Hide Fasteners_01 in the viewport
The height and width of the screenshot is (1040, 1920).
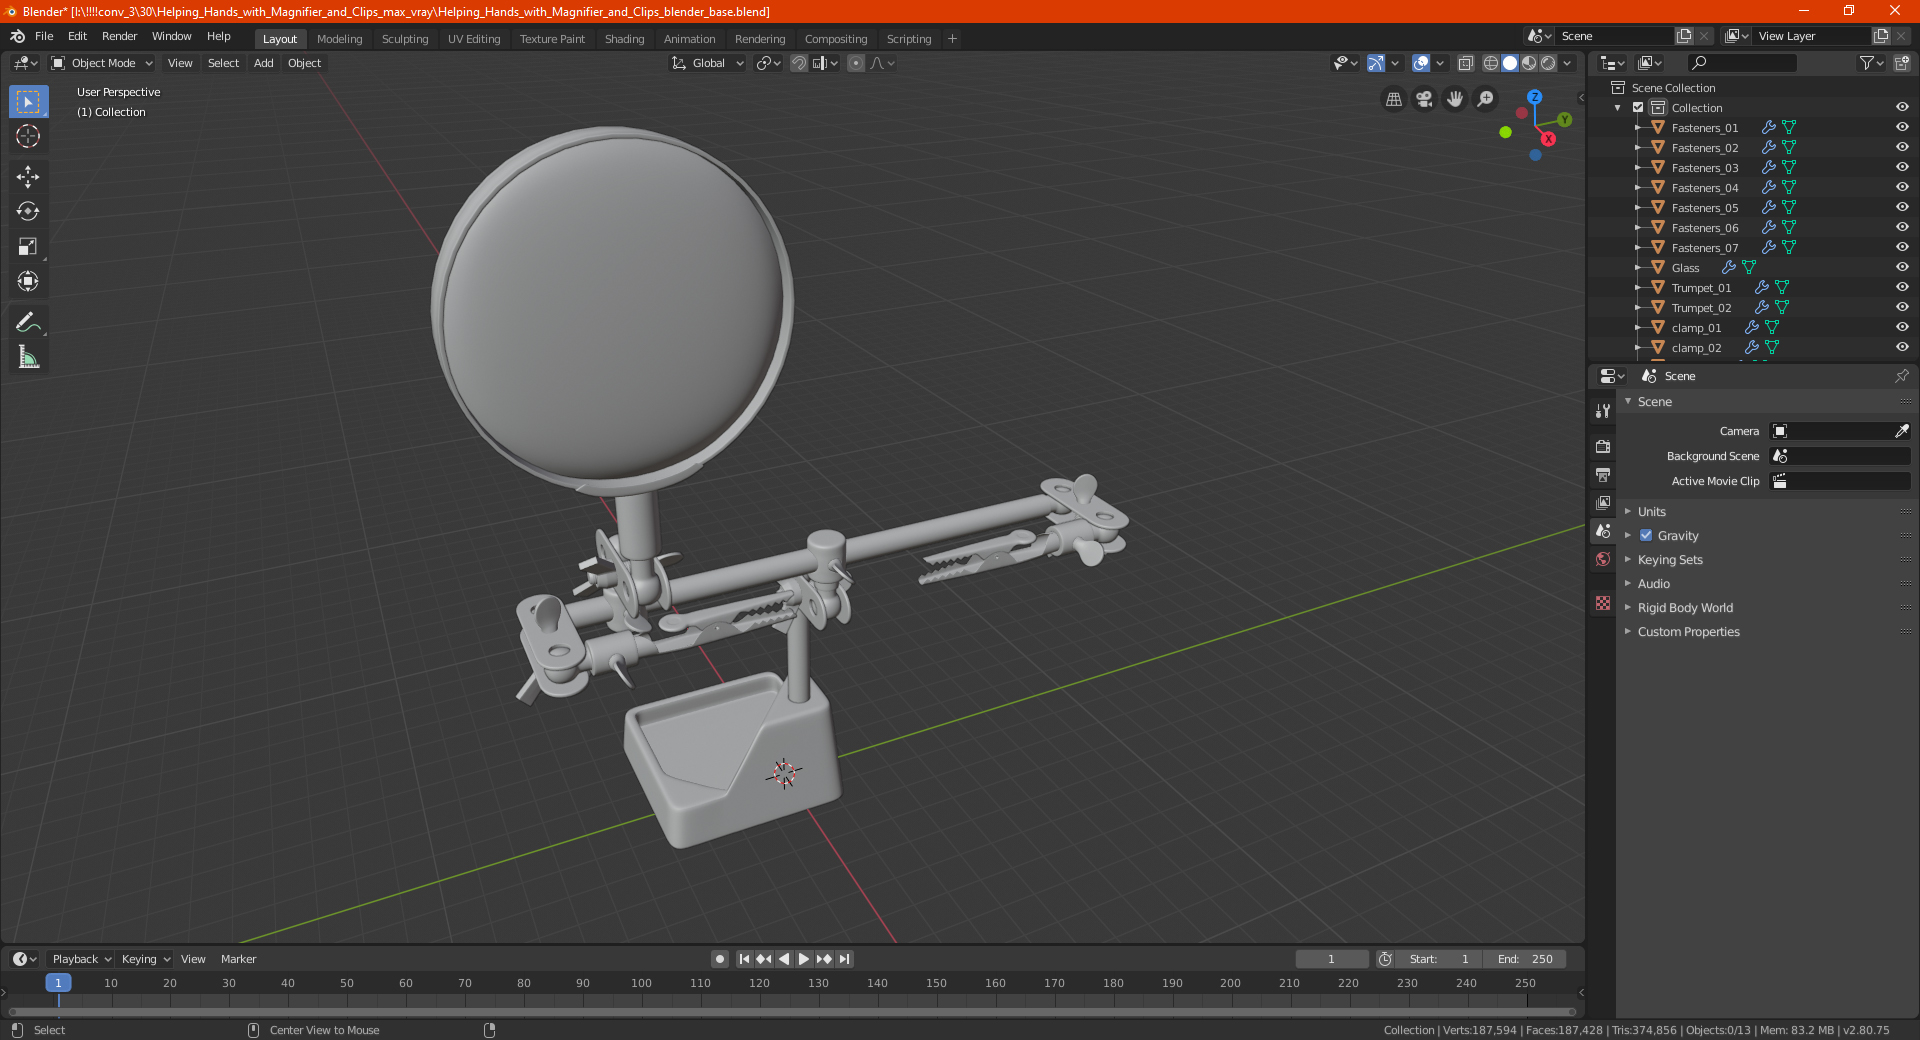click(1902, 127)
